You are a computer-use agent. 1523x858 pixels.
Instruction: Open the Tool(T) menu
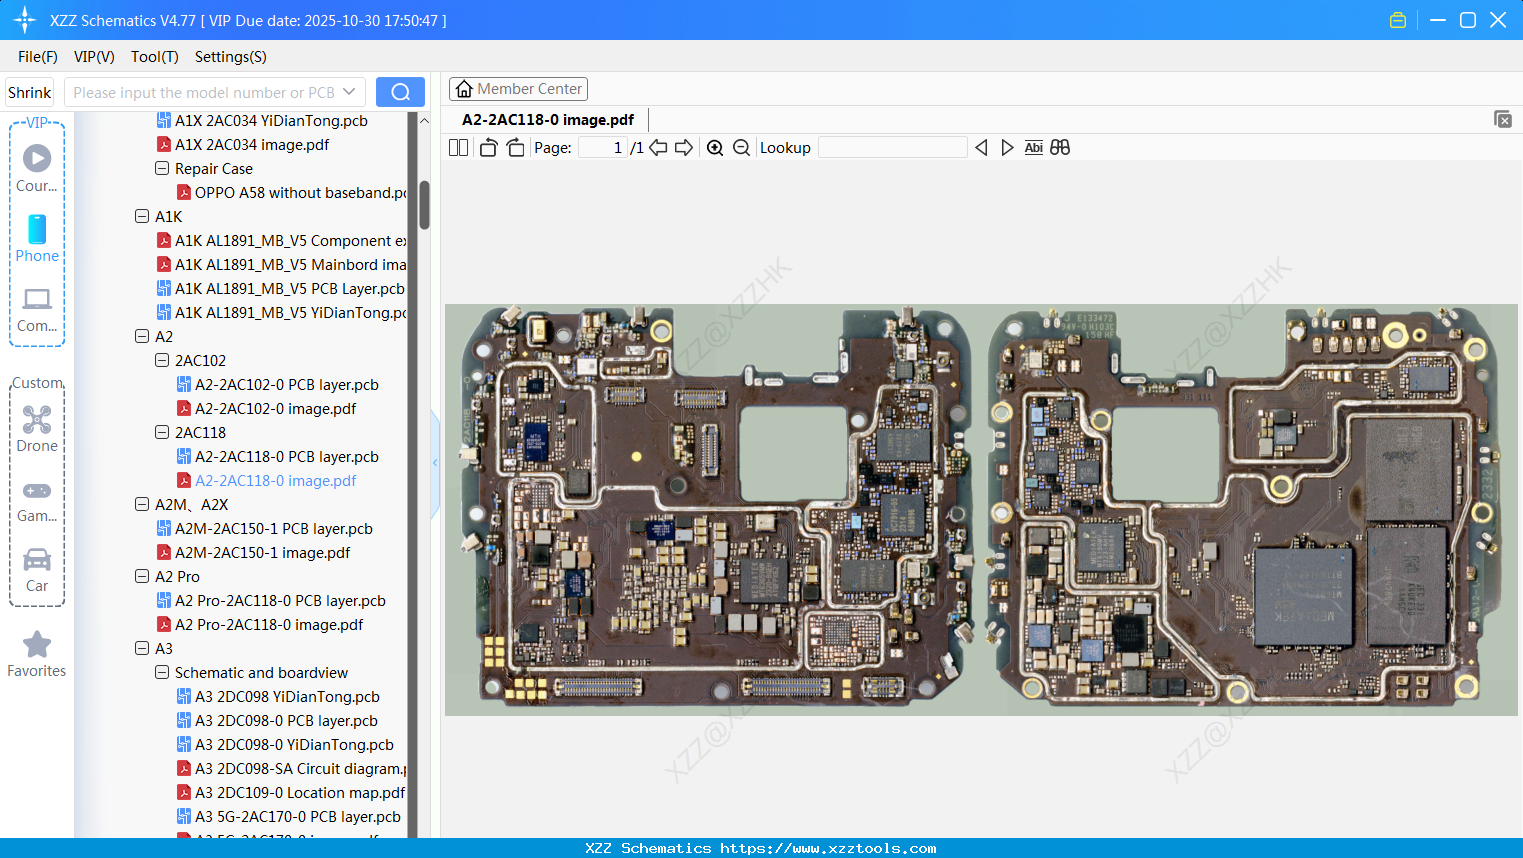(x=154, y=57)
